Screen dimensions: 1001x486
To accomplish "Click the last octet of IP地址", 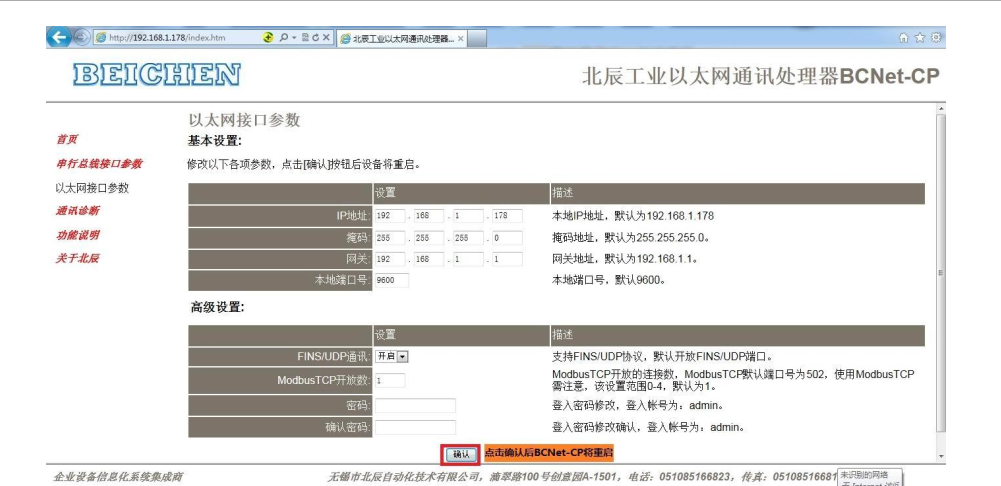I will [505, 216].
